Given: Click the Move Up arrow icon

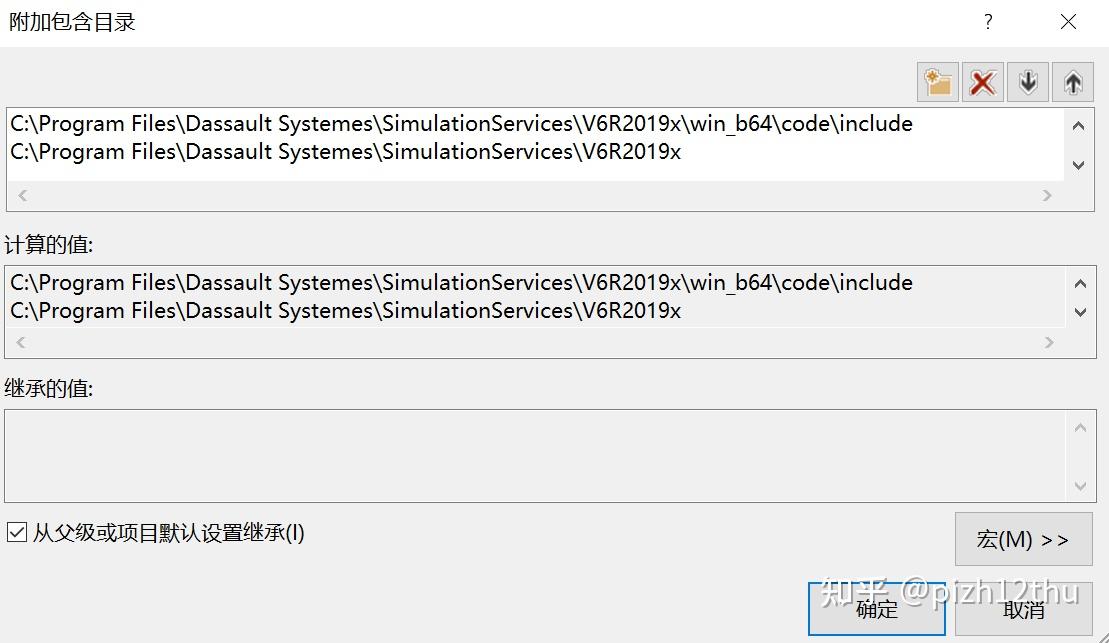Looking at the screenshot, I should [1072, 82].
